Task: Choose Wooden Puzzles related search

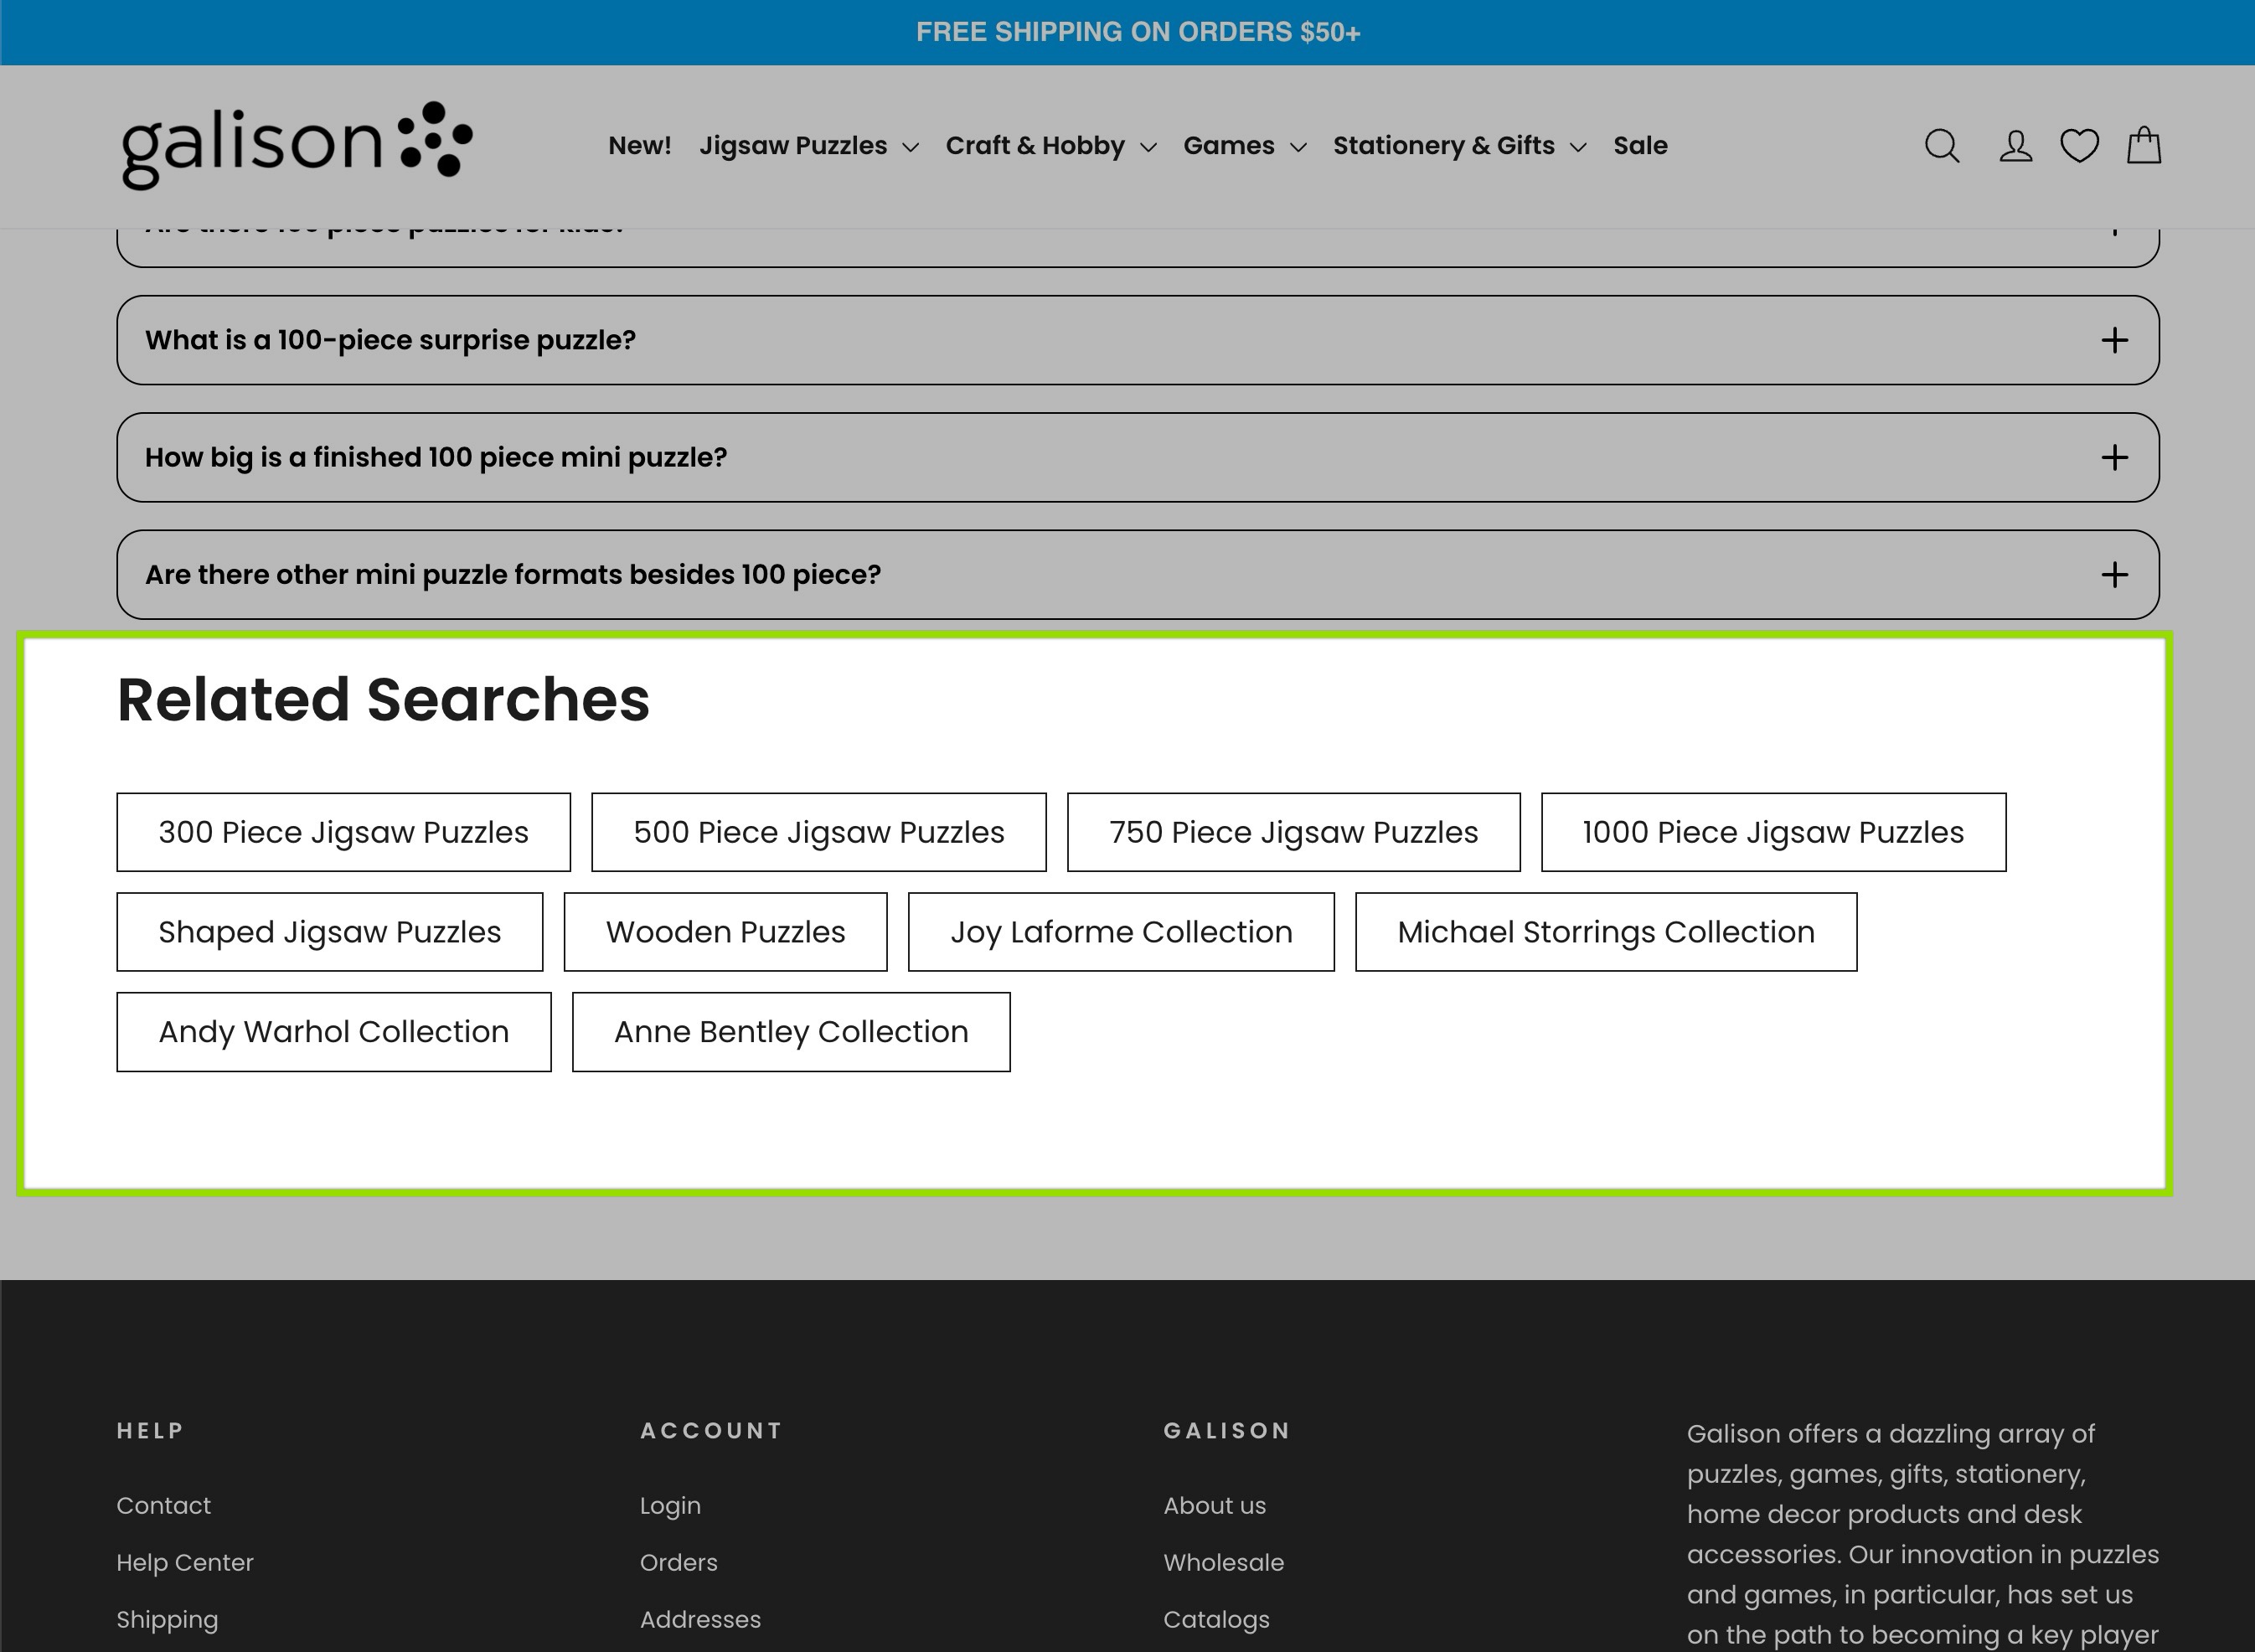Action: pos(725,932)
